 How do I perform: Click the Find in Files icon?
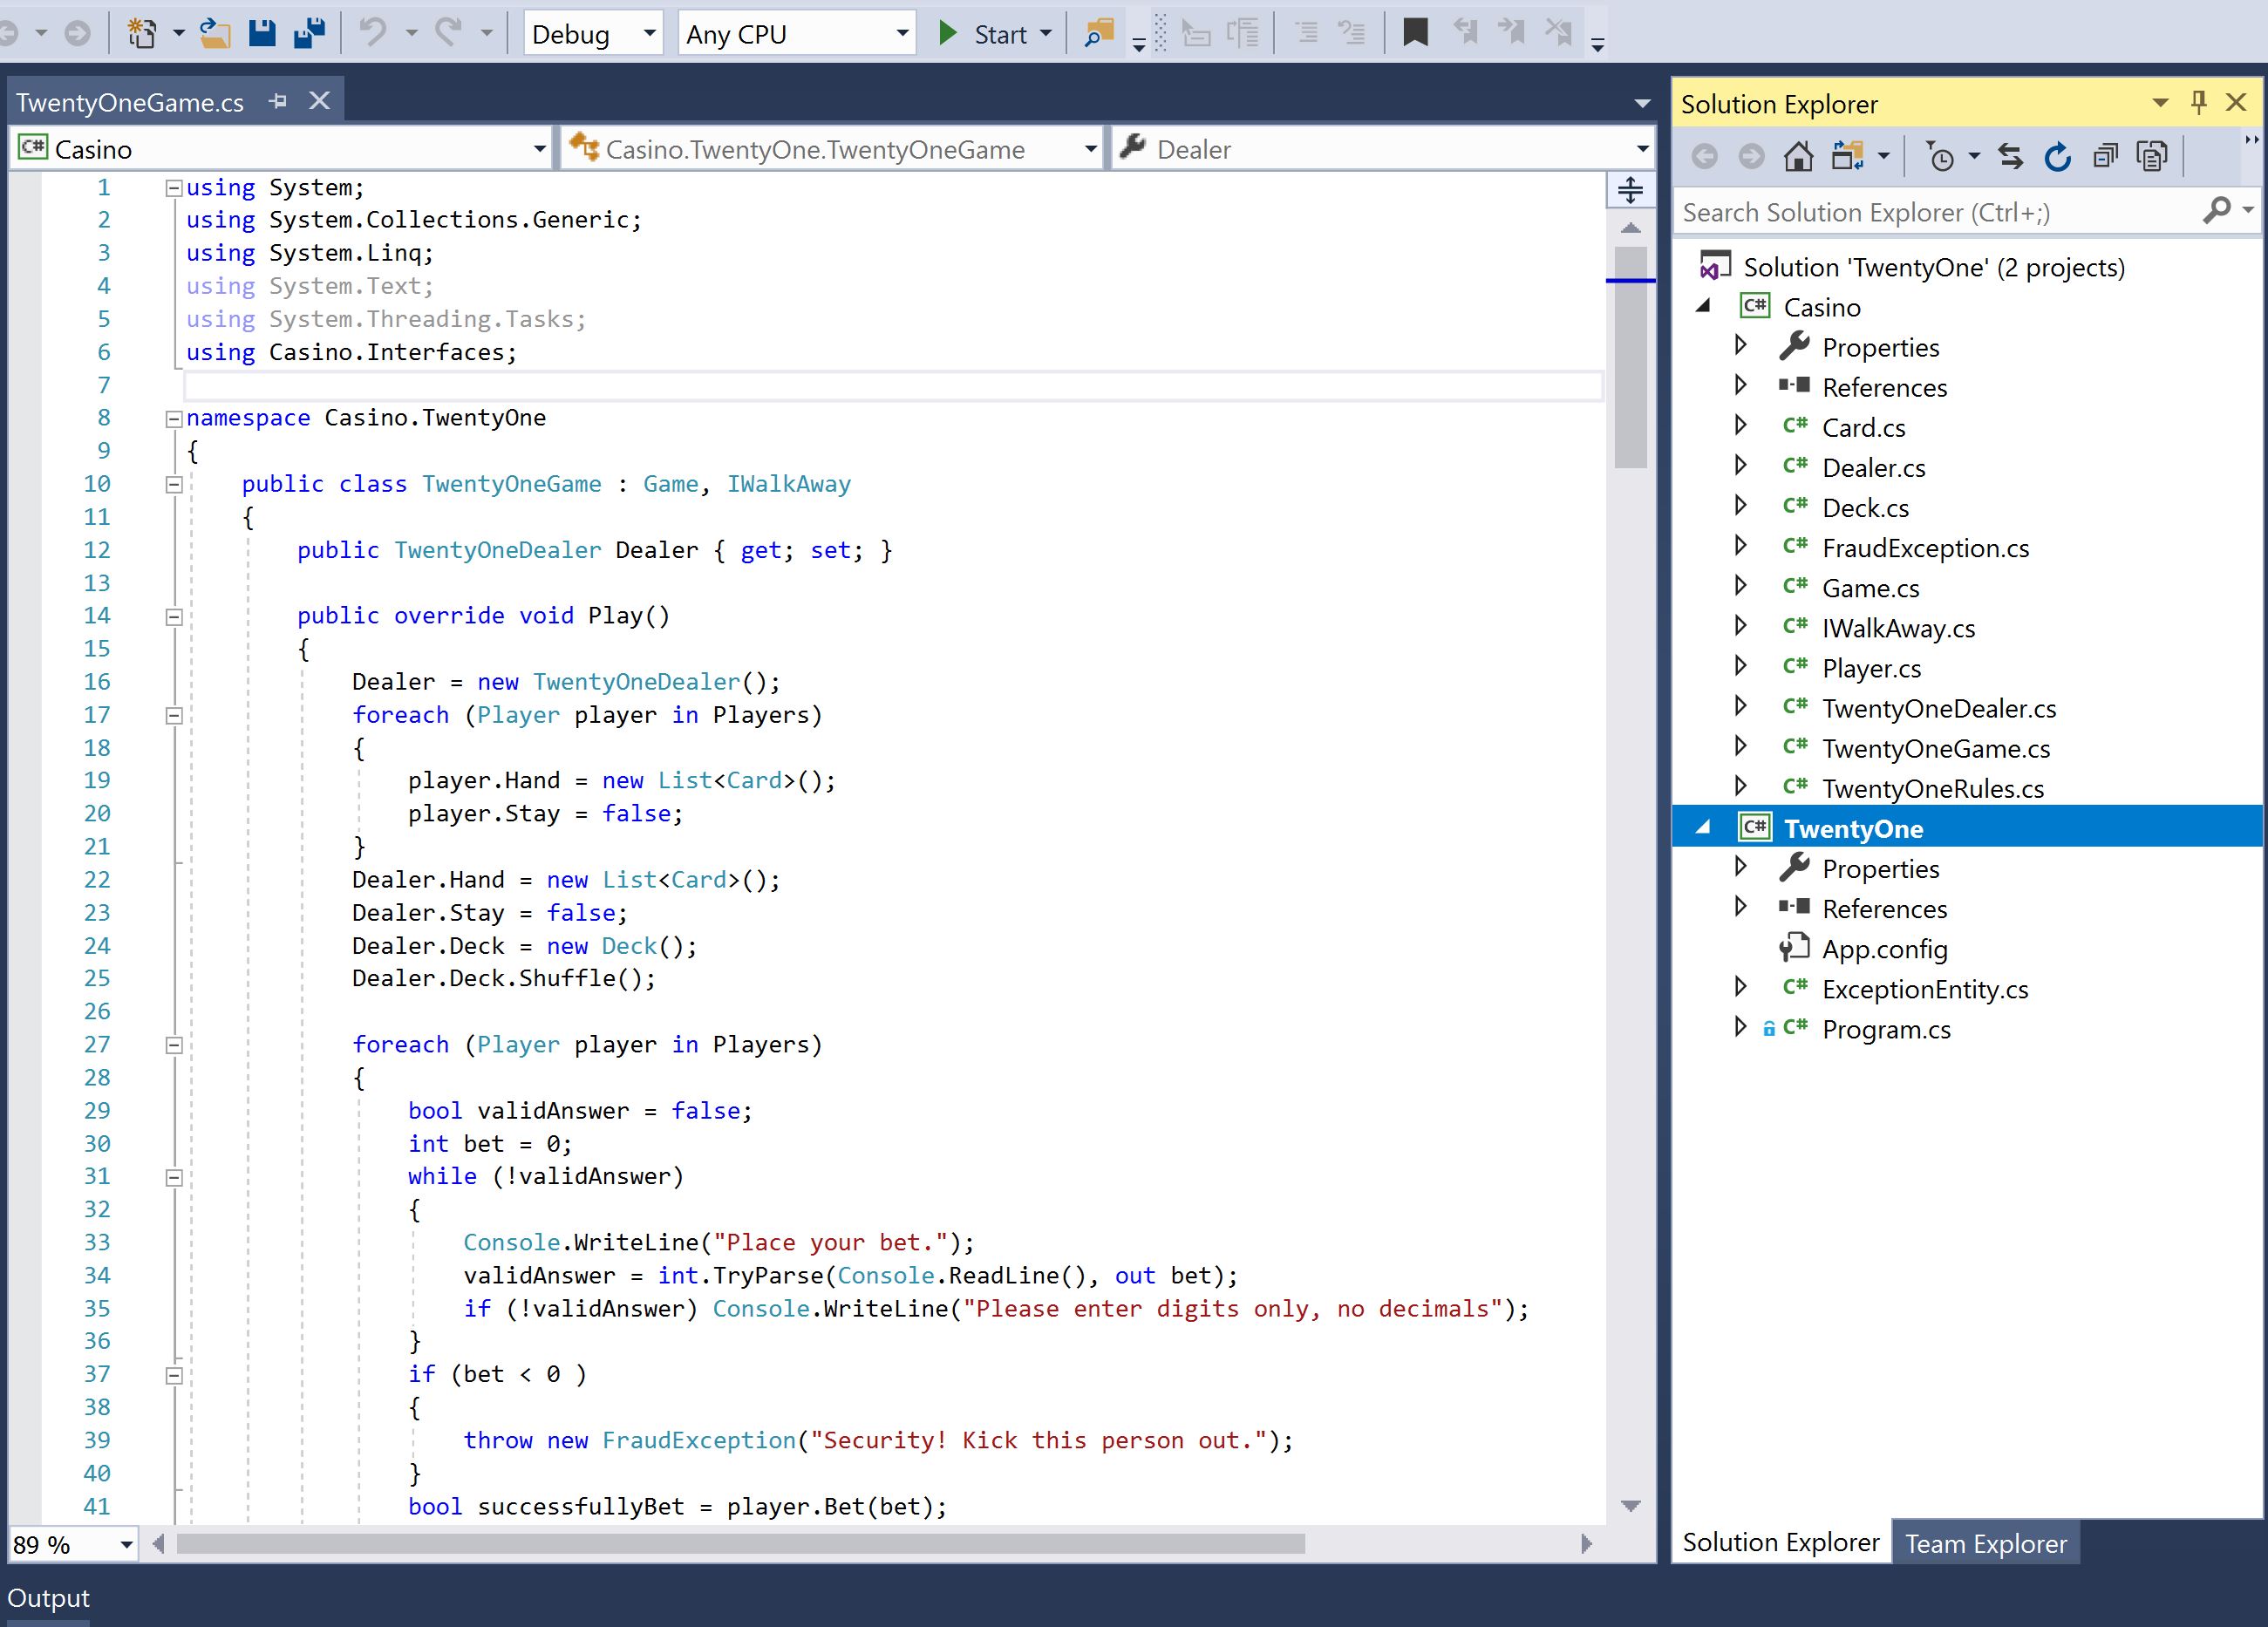[x=1099, y=34]
